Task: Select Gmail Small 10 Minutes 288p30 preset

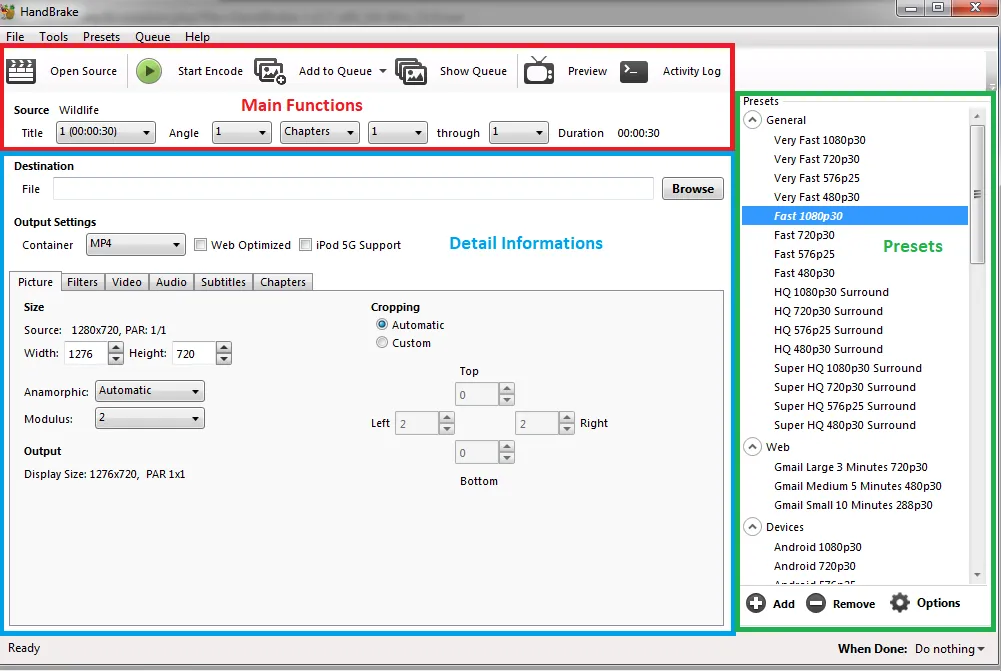Action: [x=853, y=505]
